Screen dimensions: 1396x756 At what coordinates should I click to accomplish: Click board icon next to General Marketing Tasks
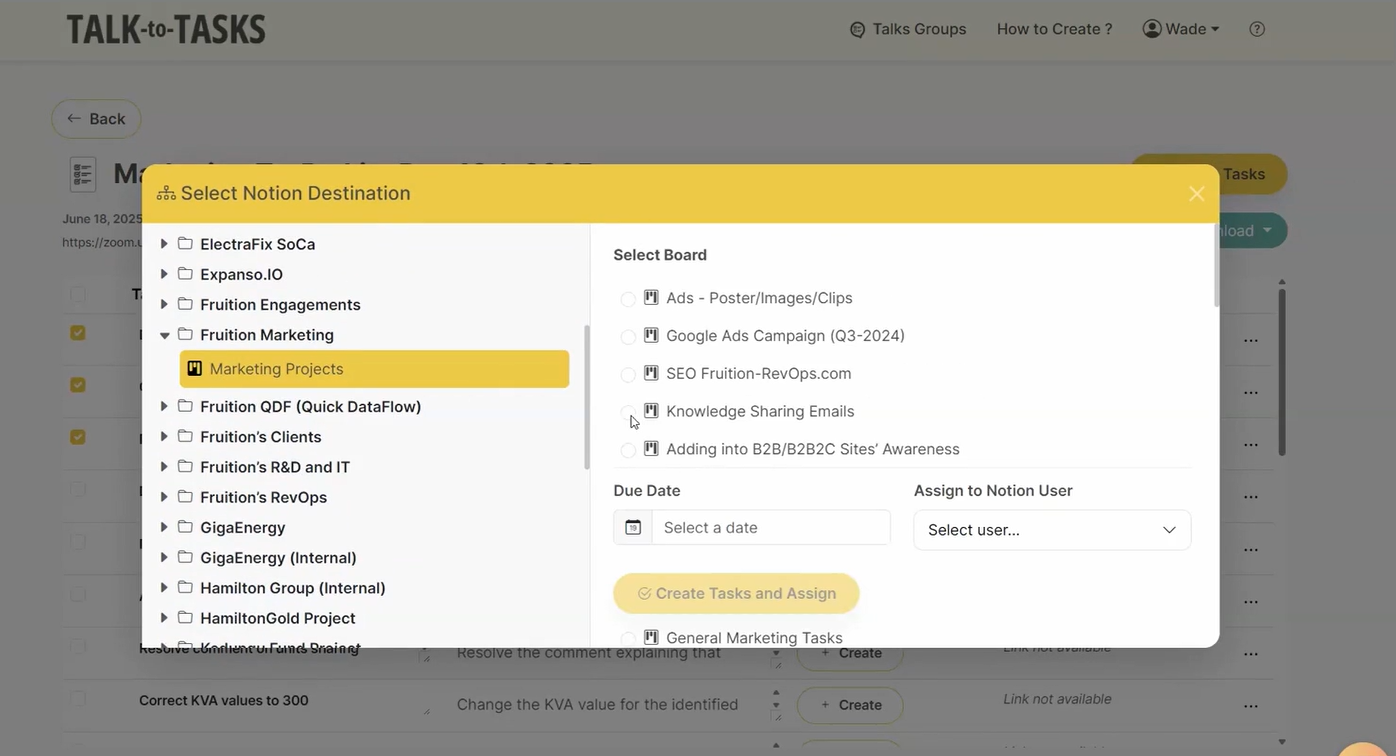point(651,637)
